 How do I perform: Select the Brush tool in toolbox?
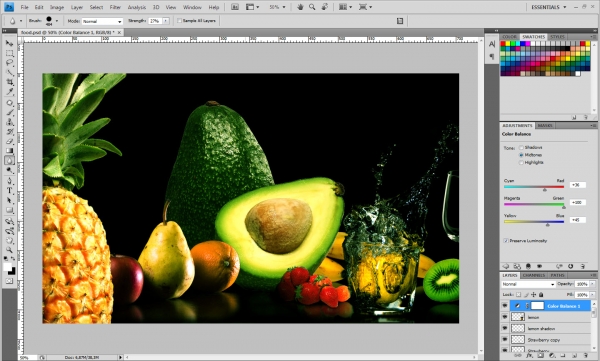(9, 113)
